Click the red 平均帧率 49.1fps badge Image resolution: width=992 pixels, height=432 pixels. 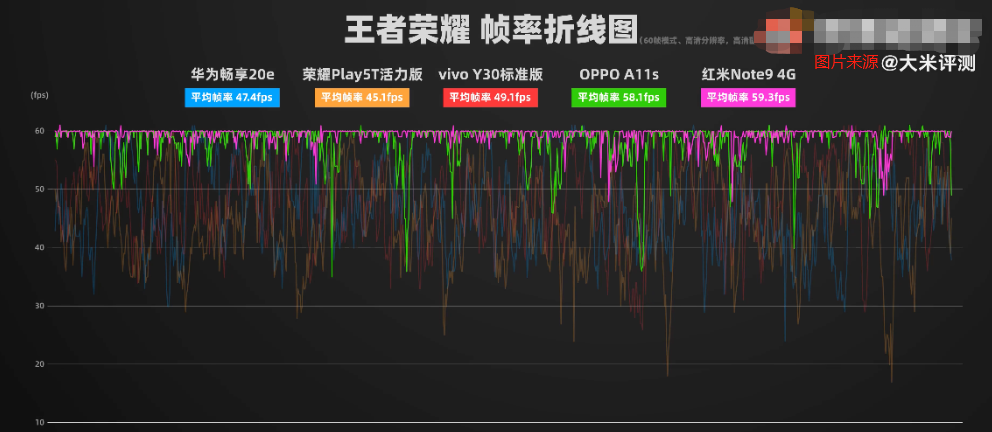tap(491, 97)
